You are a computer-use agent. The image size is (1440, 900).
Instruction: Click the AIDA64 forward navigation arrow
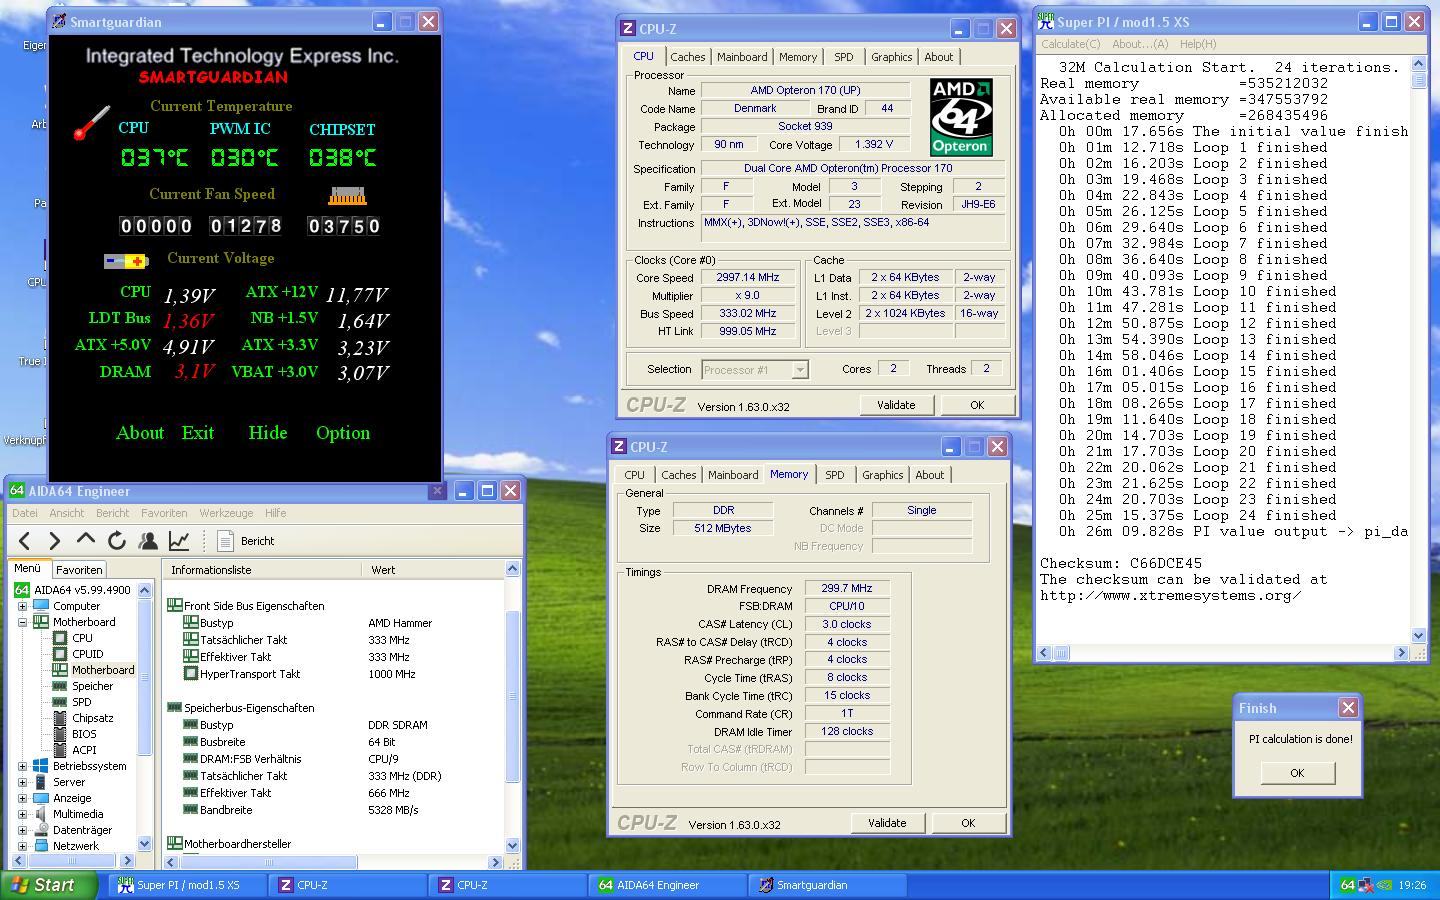tap(55, 541)
